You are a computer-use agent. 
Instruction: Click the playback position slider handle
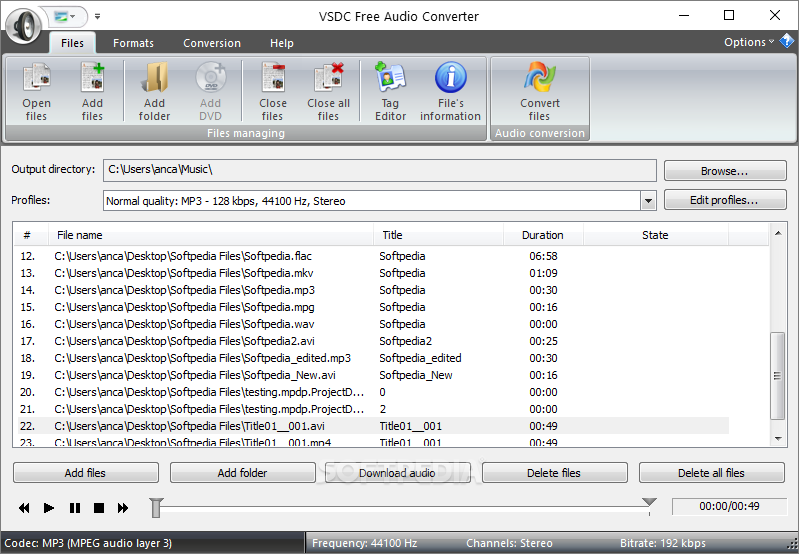(156, 508)
